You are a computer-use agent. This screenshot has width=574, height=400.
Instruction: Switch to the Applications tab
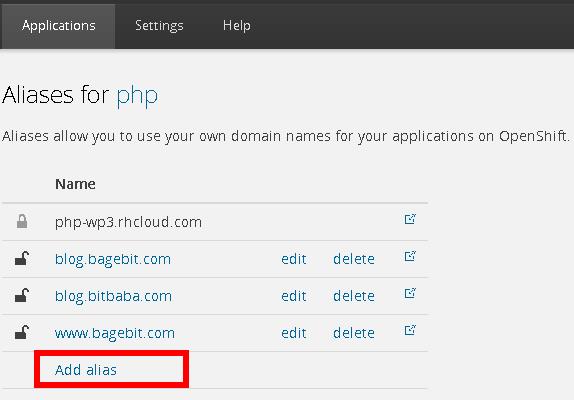point(59,26)
